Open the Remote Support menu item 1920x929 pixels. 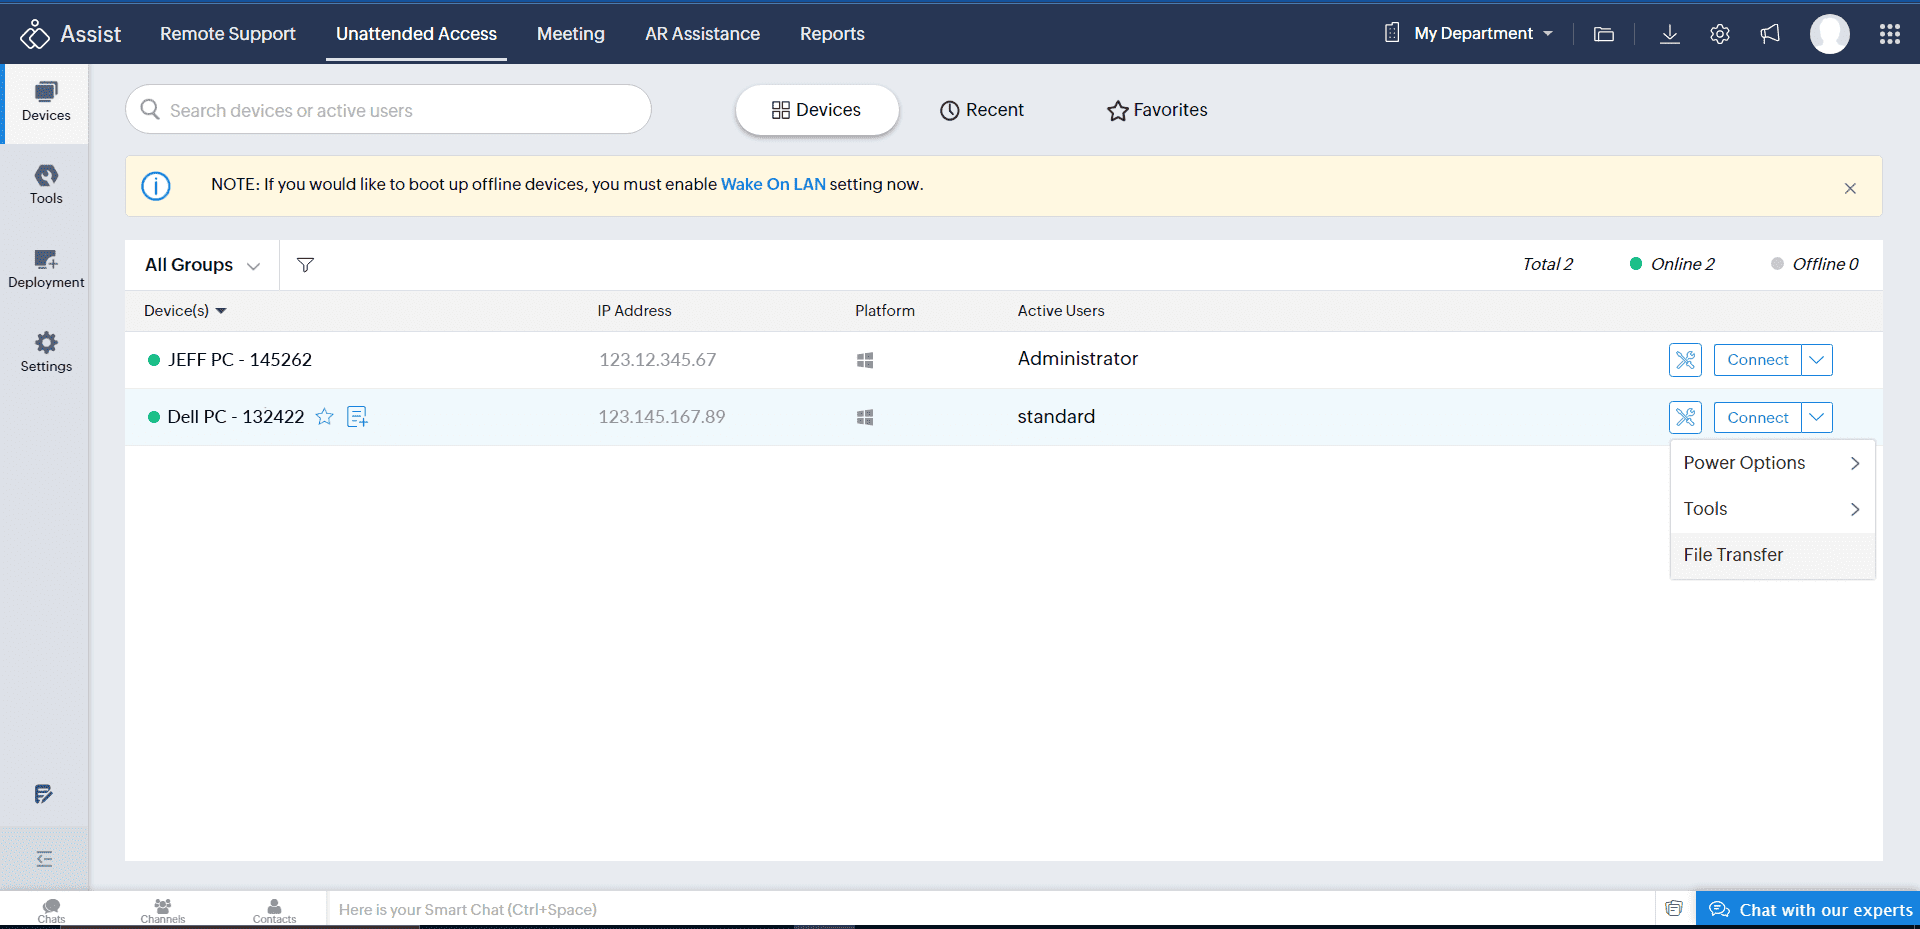pos(227,33)
